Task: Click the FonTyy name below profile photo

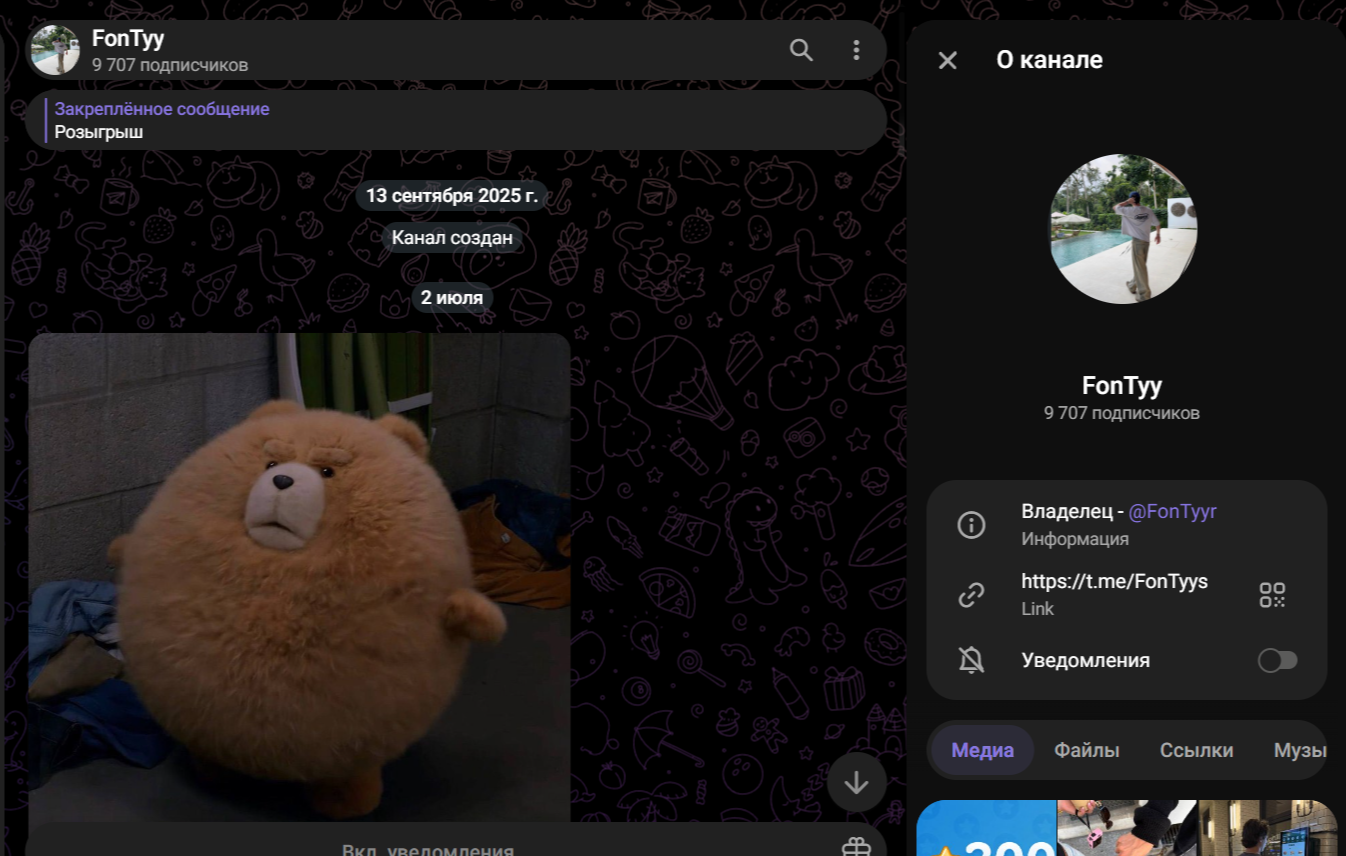Action: 1122,385
